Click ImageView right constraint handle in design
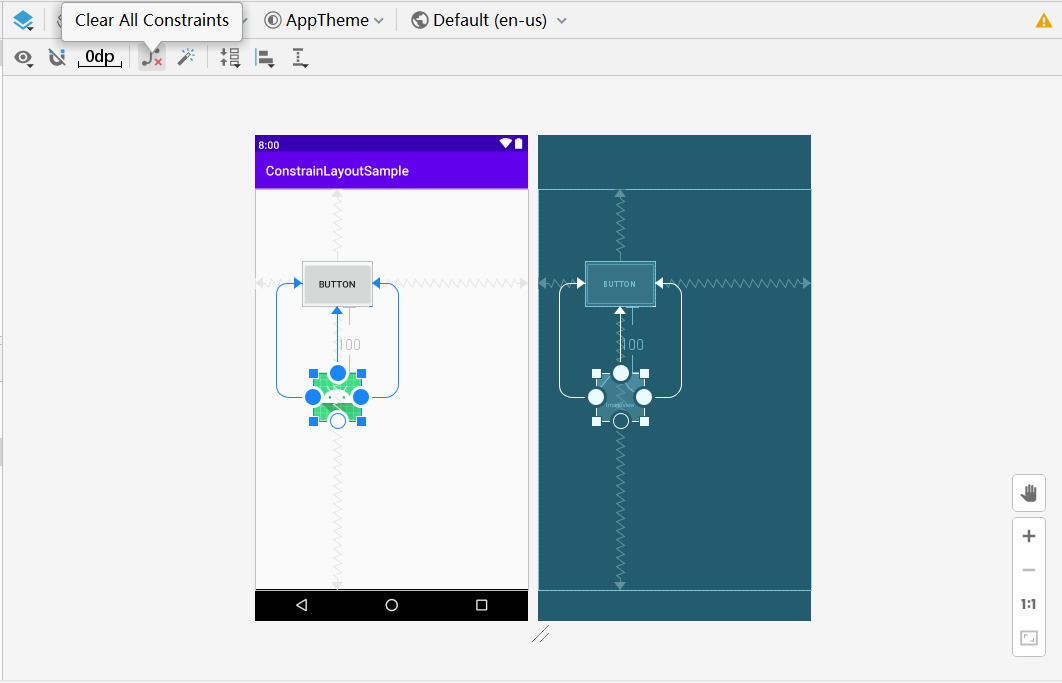Viewport: 1062px width, 683px height. (361, 397)
